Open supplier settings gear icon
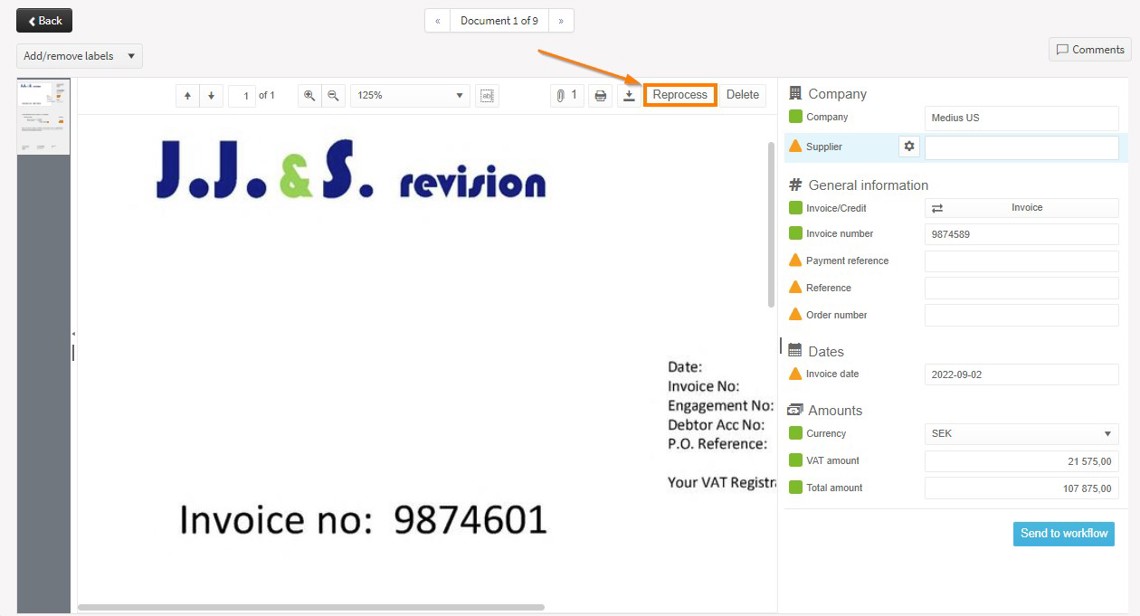This screenshot has width=1140, height=616. [x=909, y=147]
